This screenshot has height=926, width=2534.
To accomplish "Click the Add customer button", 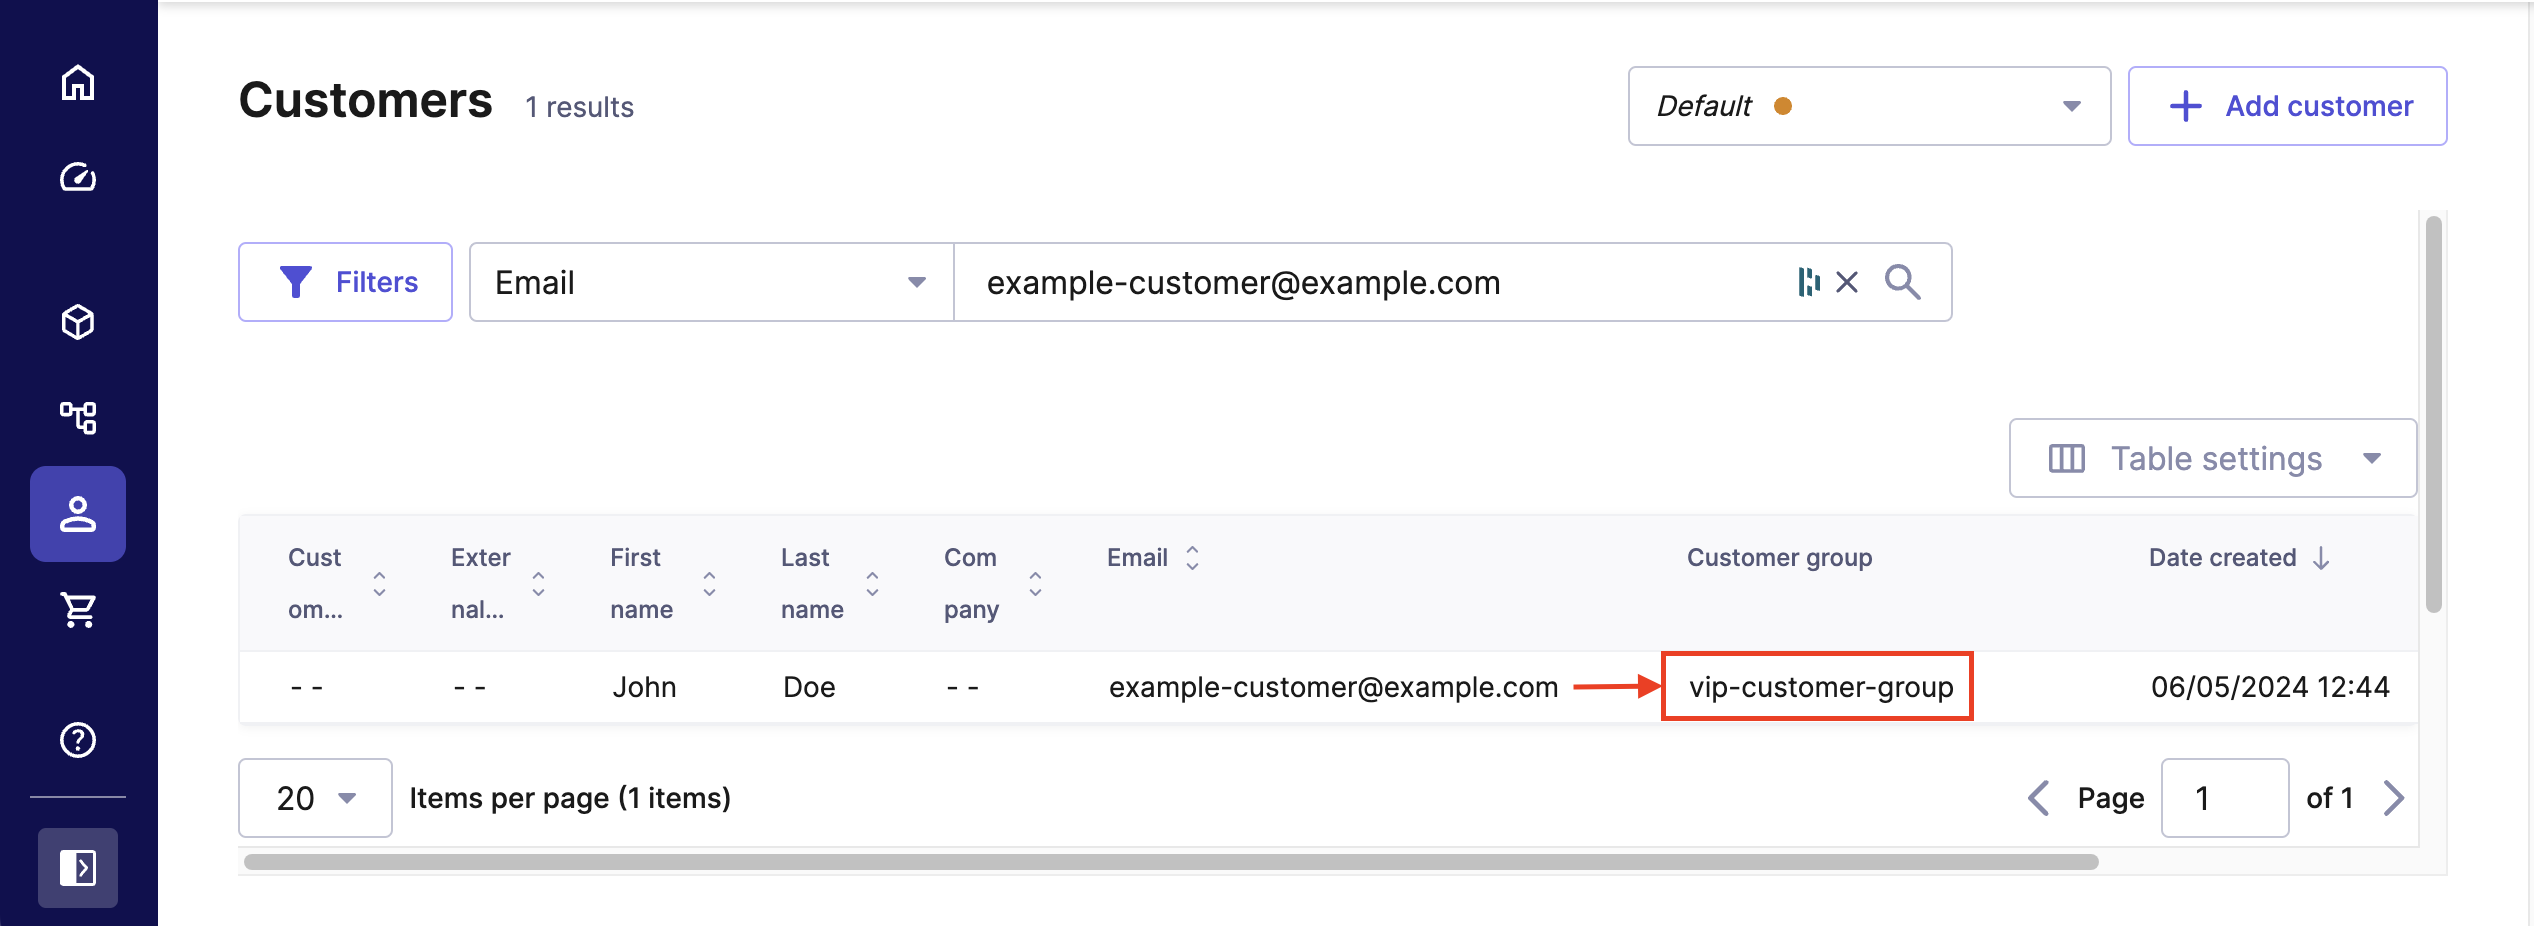I will pyautogui.click(x=2287, y=106).
